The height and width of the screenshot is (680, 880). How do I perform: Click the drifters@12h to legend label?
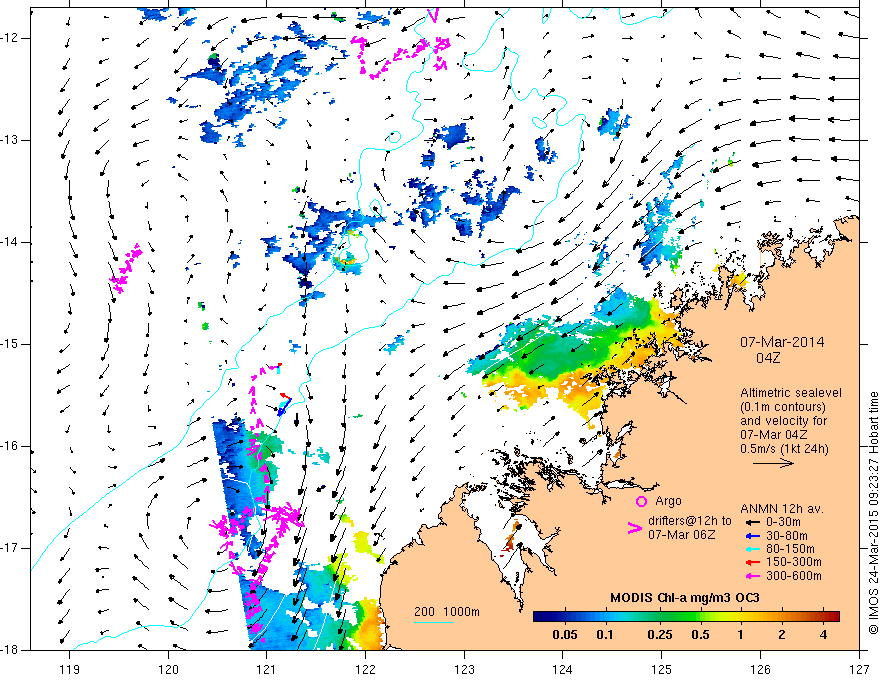(x=690, y=521)
